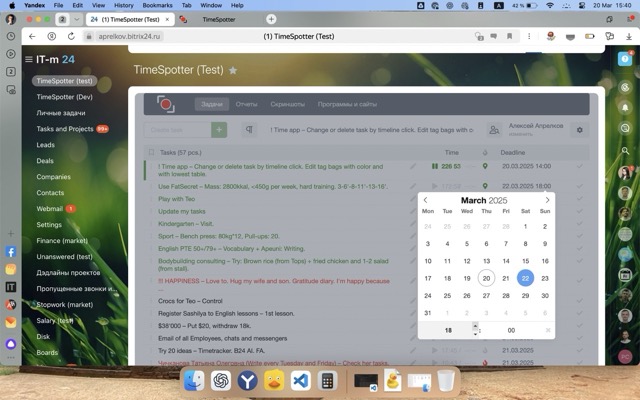Mark Time app task complete with checkmark
The height and width of the screenshot is (400, 640).
(579, 167)
